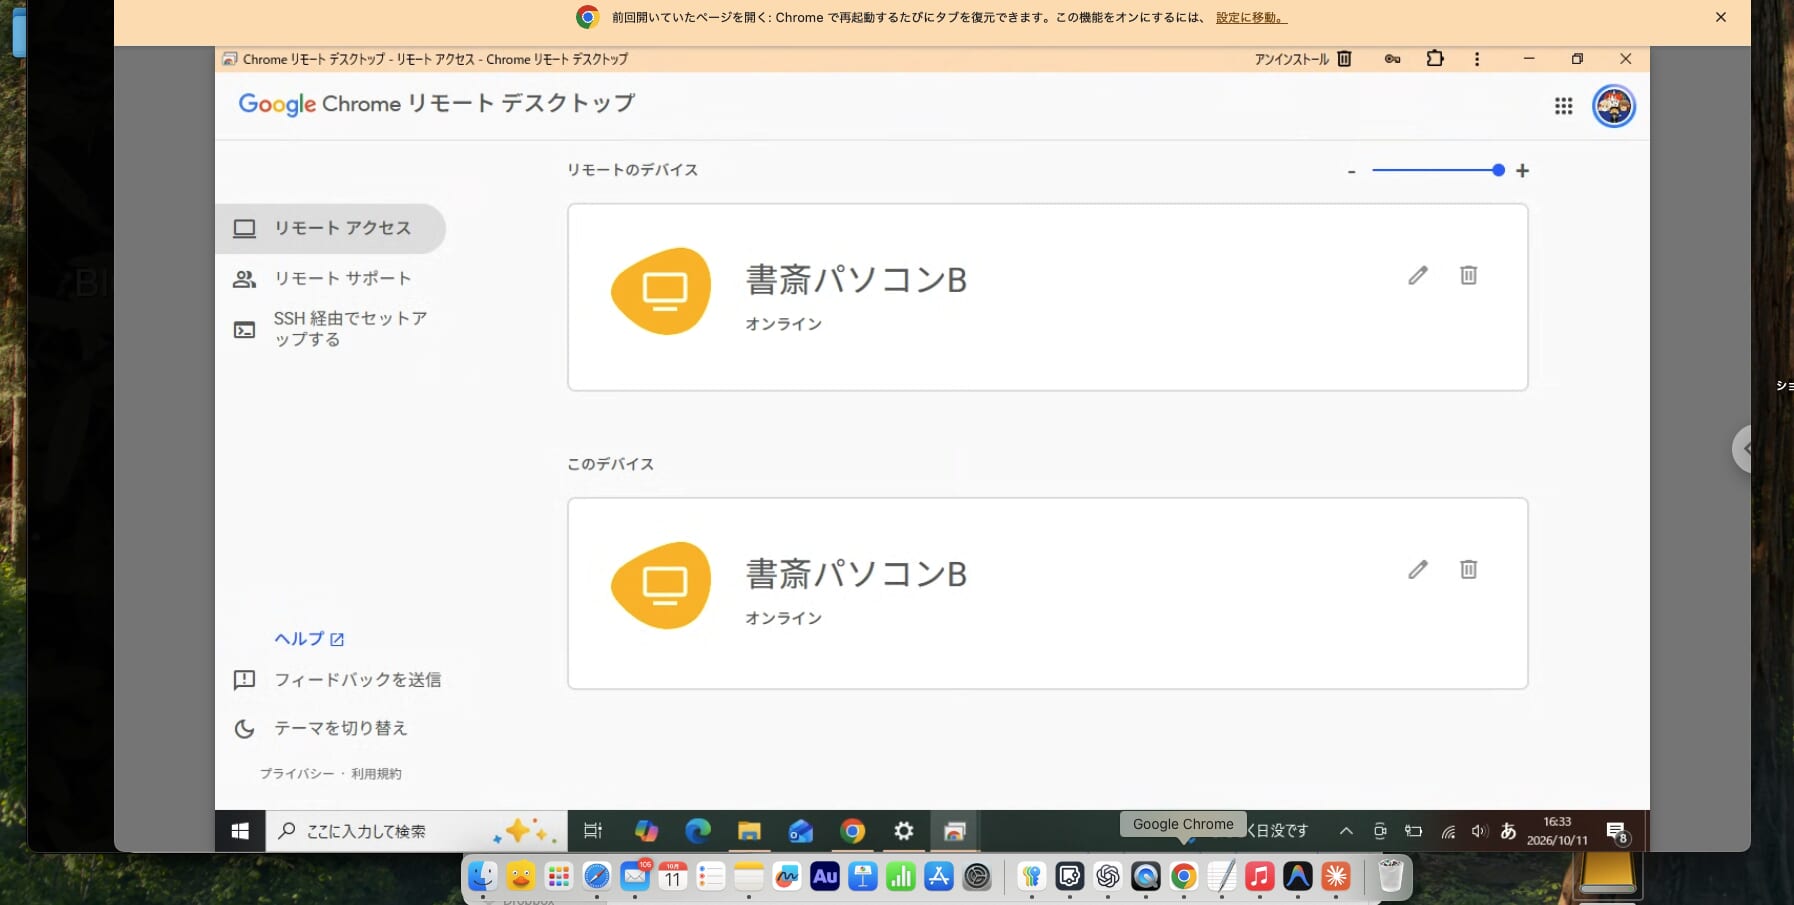
Task: Switch to リモート サポート
Action: point(330,278)
